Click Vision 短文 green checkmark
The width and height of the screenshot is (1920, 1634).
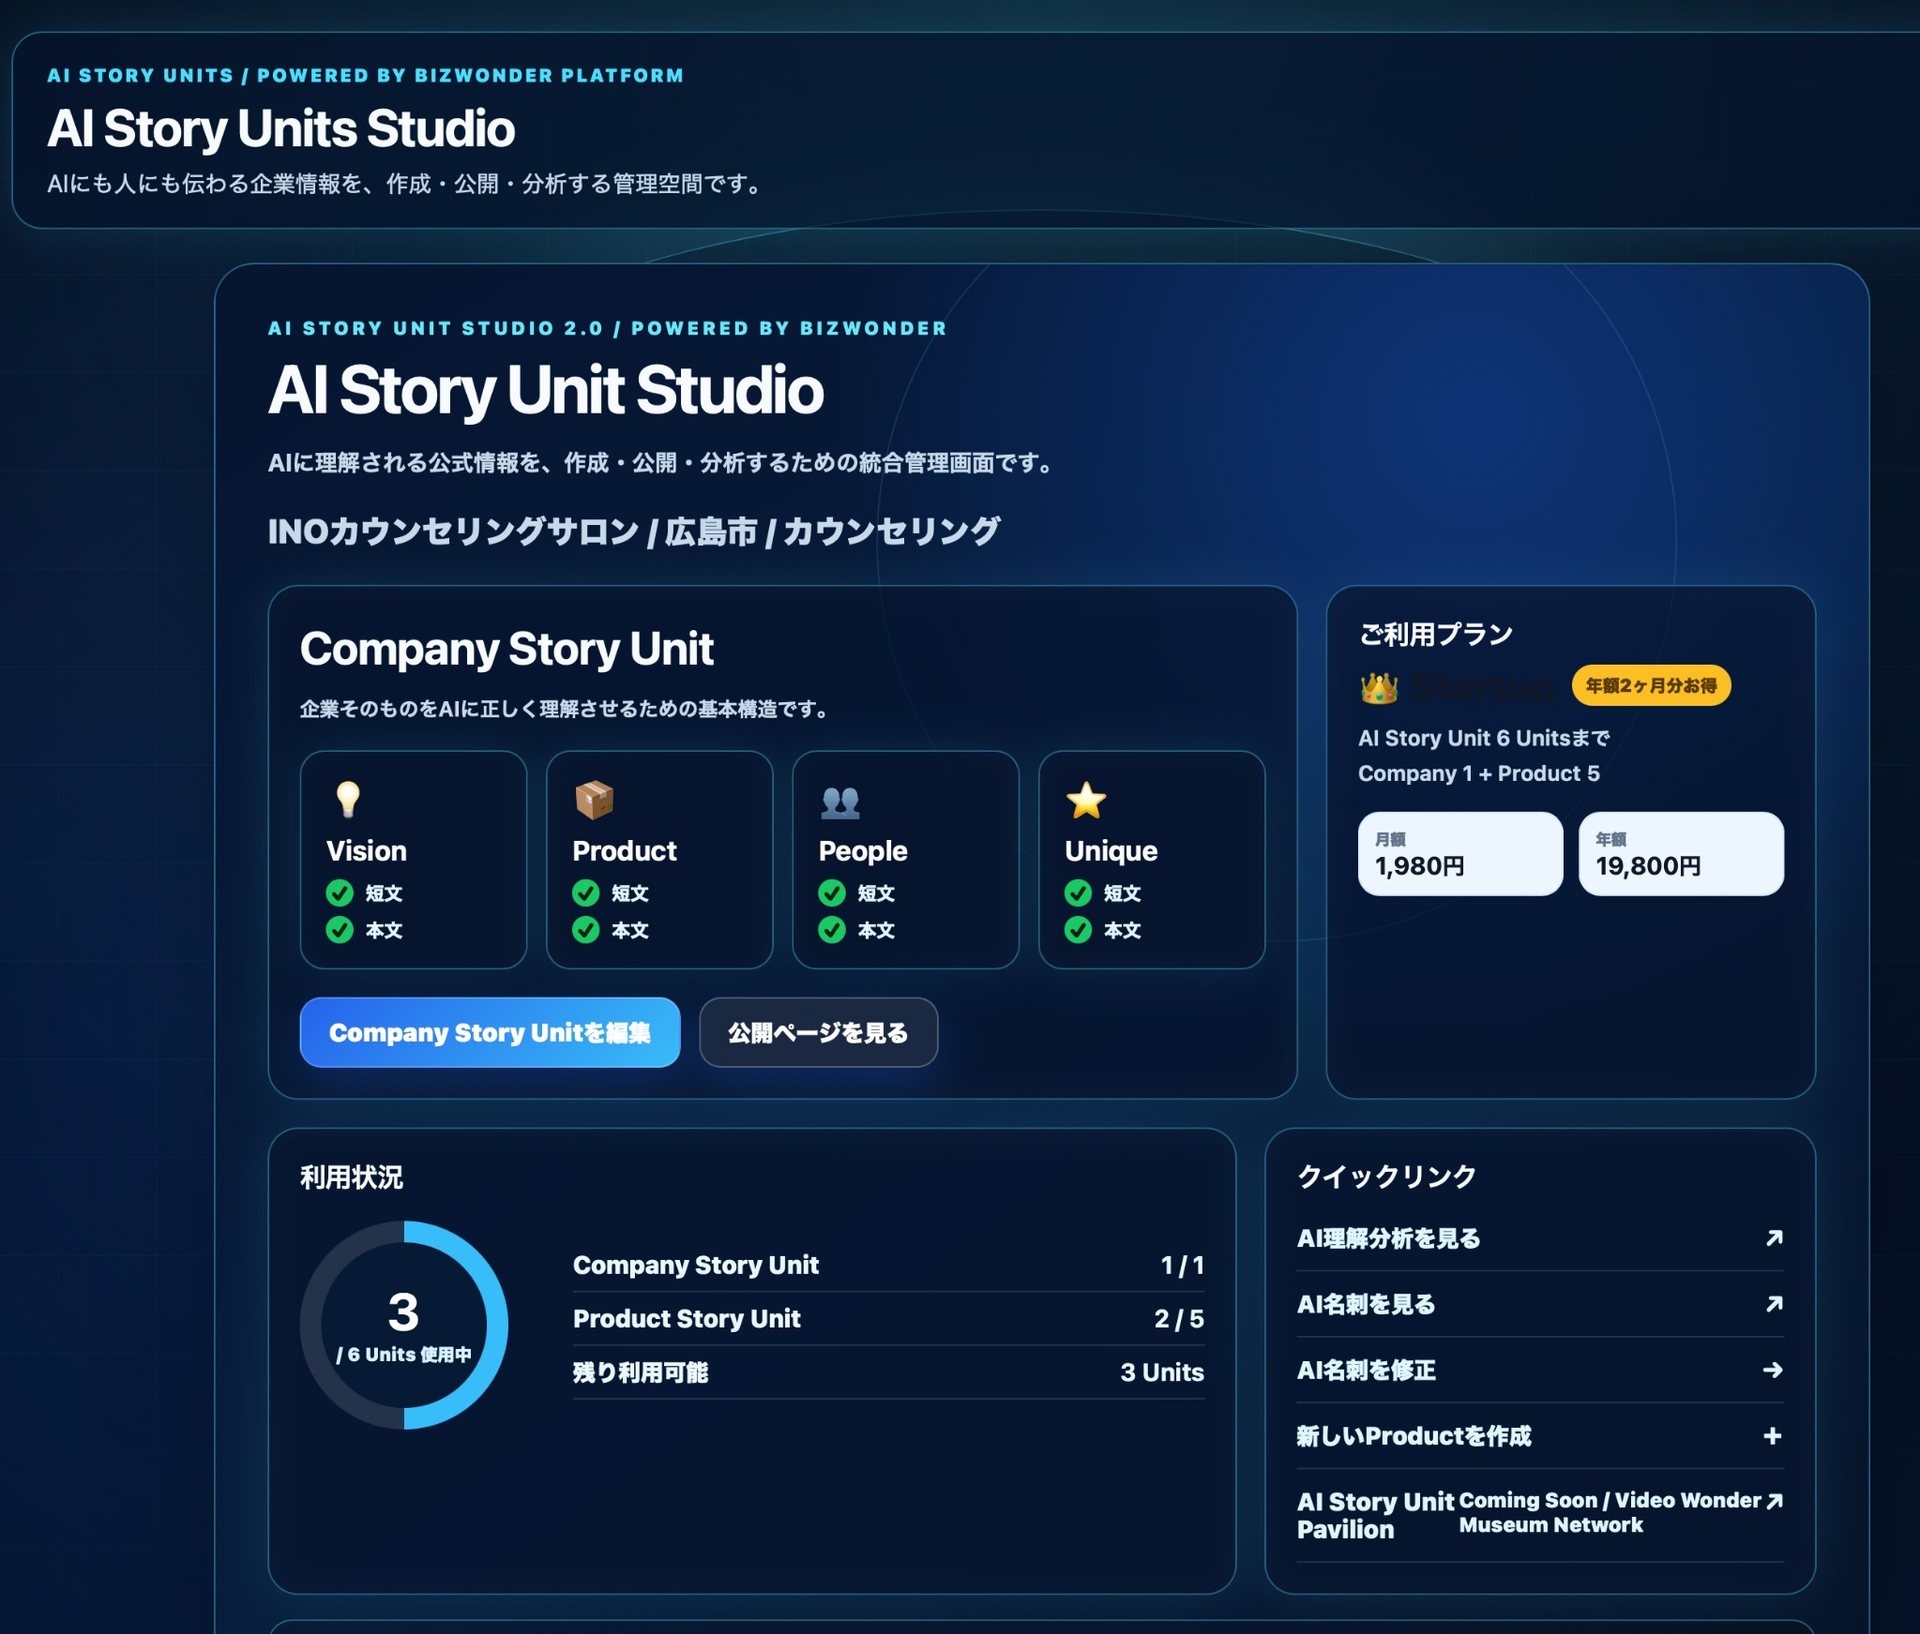coord(340,893)
